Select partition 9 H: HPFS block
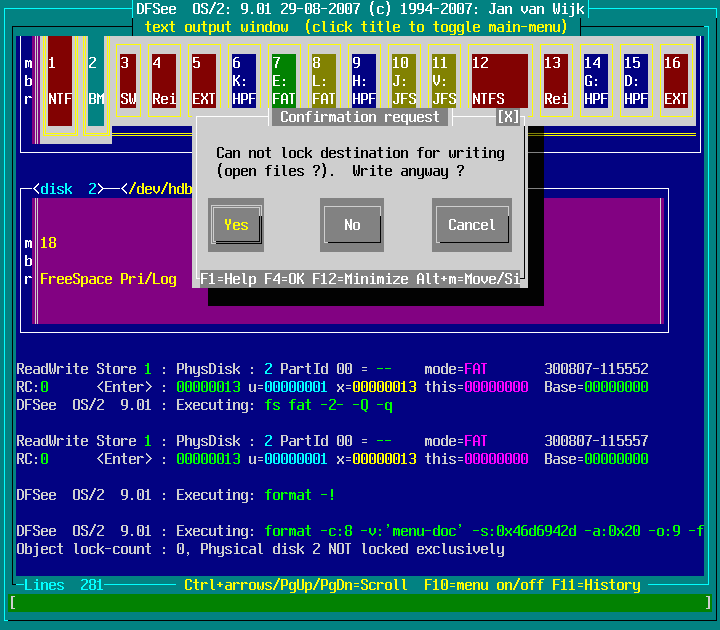This screenshot has height=630, width=720. tap(363, 81)
